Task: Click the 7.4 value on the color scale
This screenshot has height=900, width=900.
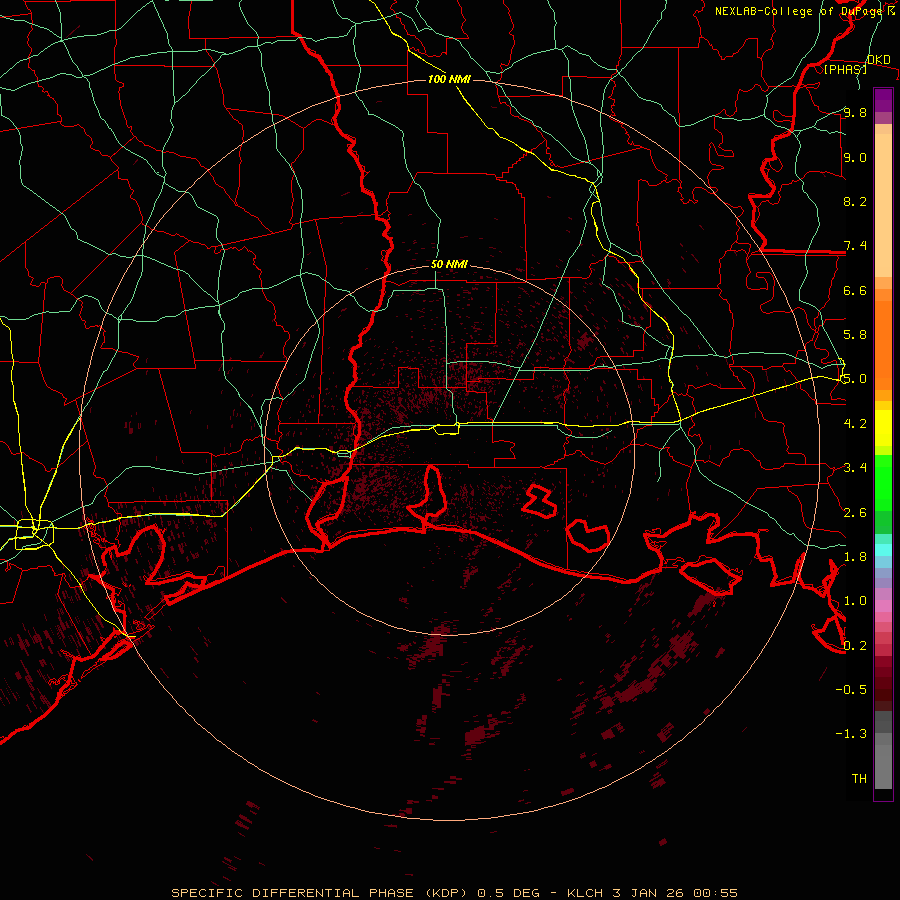Action: point(855,246)
